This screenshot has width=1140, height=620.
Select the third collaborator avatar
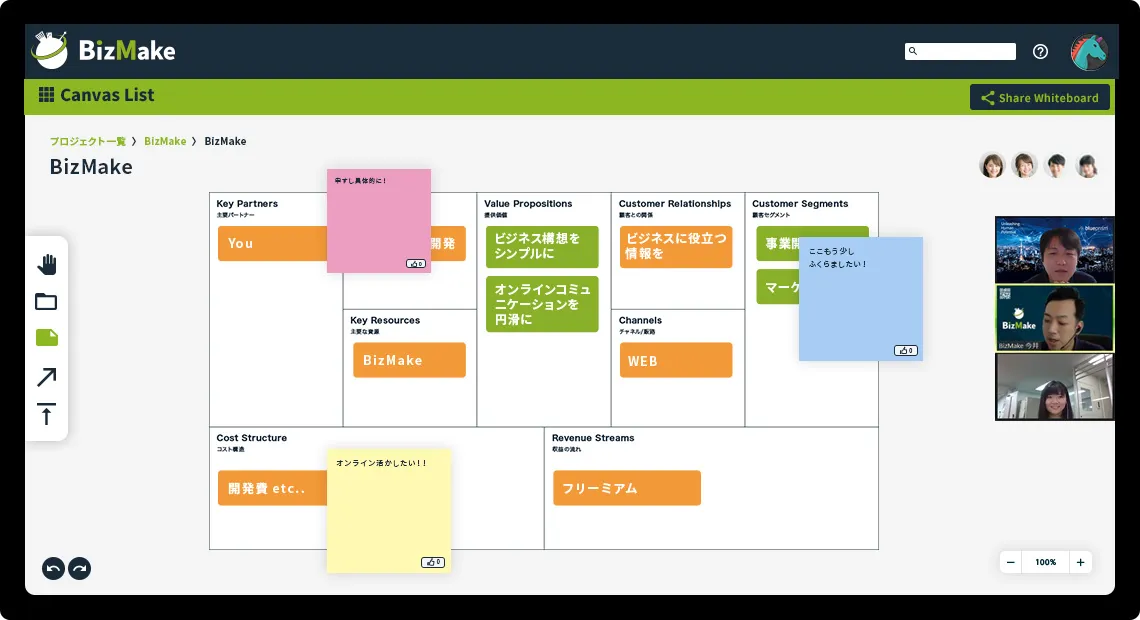point(1056,166)
